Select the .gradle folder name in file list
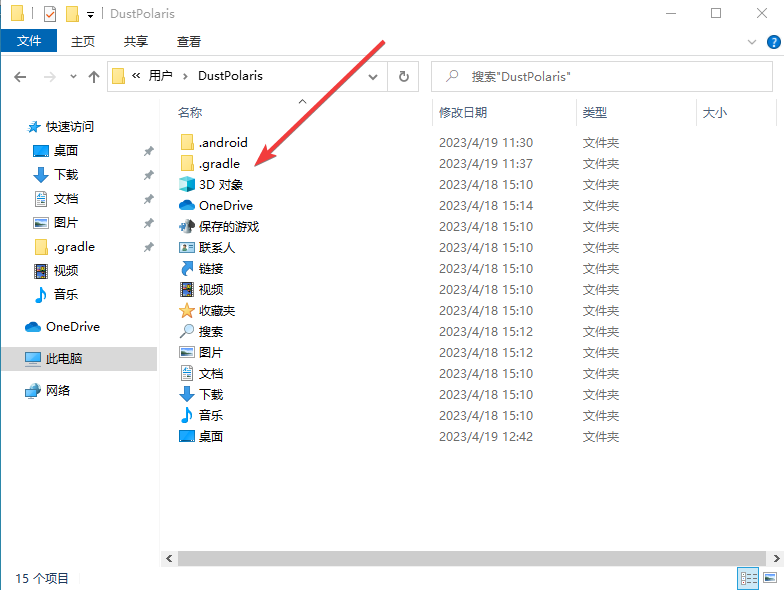Image resolution: width=784 pixels, height=590 pixels. (x=220, y=164)
